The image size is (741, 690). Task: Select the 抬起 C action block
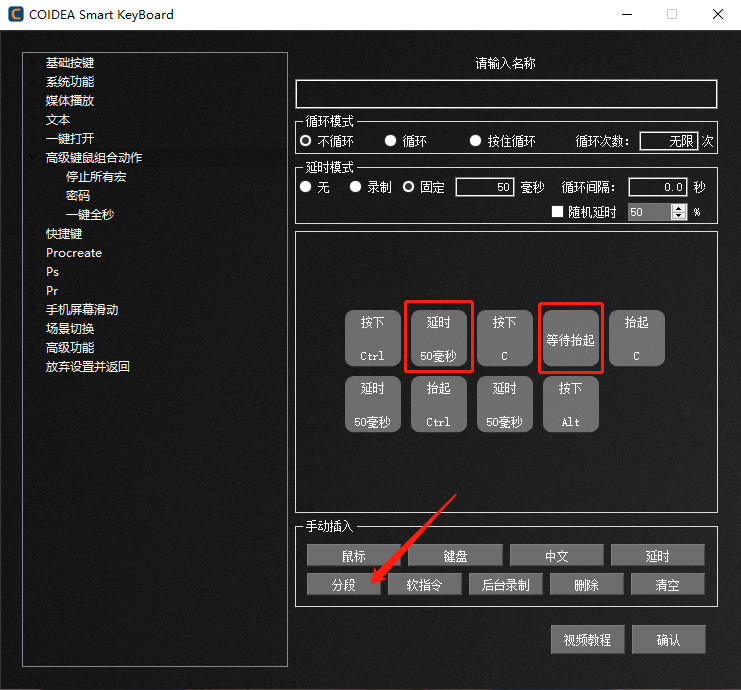[x=637, y=338]
